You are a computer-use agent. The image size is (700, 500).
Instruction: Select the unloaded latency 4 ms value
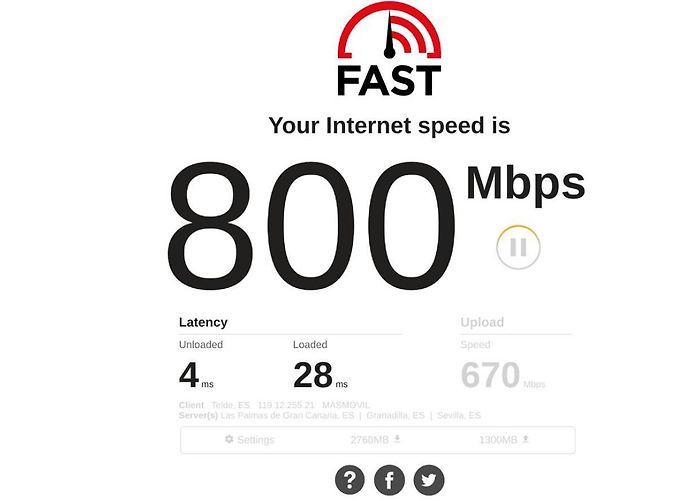196,375
